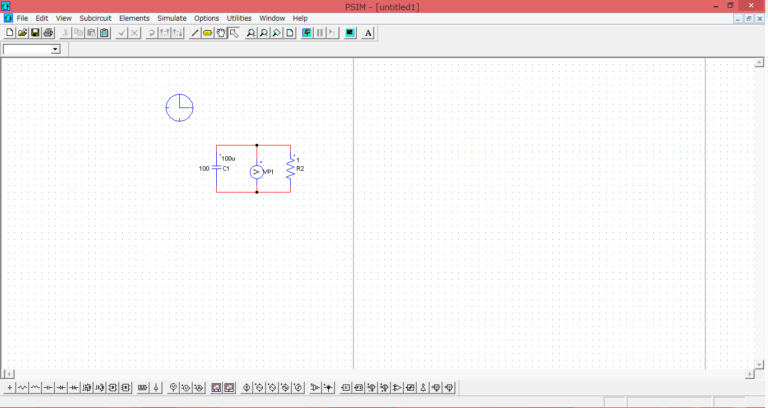Open the Edit menu
This screenshot has height=408, width=768.
(42, 18)
